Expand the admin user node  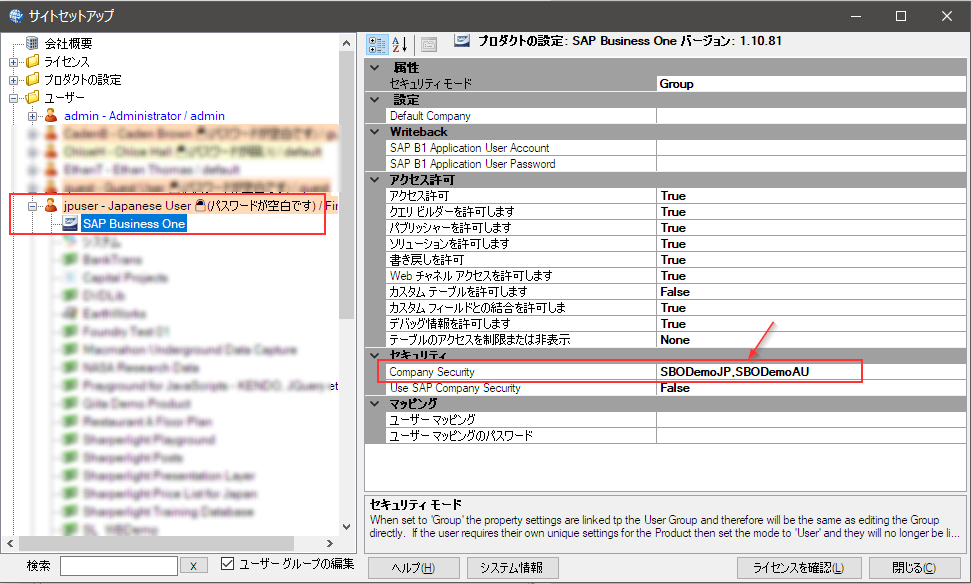tap(32, 116)
